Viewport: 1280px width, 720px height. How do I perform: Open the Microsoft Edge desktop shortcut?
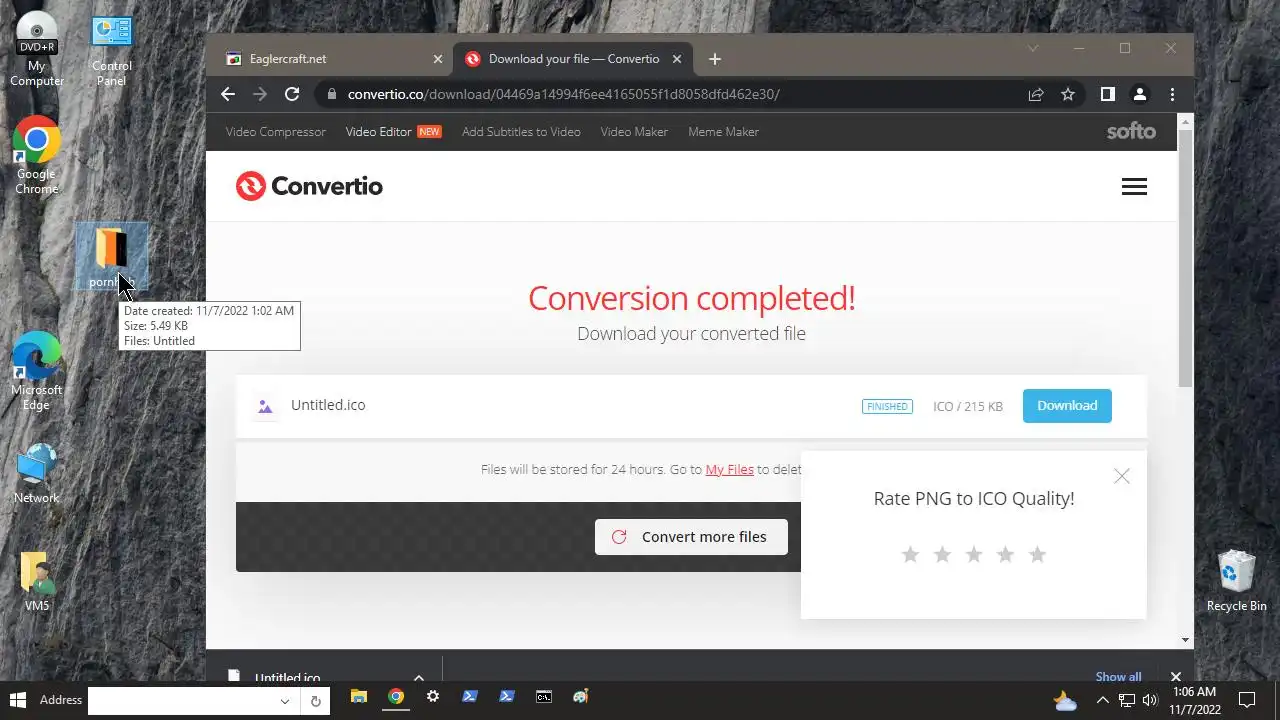coord(36,372)
